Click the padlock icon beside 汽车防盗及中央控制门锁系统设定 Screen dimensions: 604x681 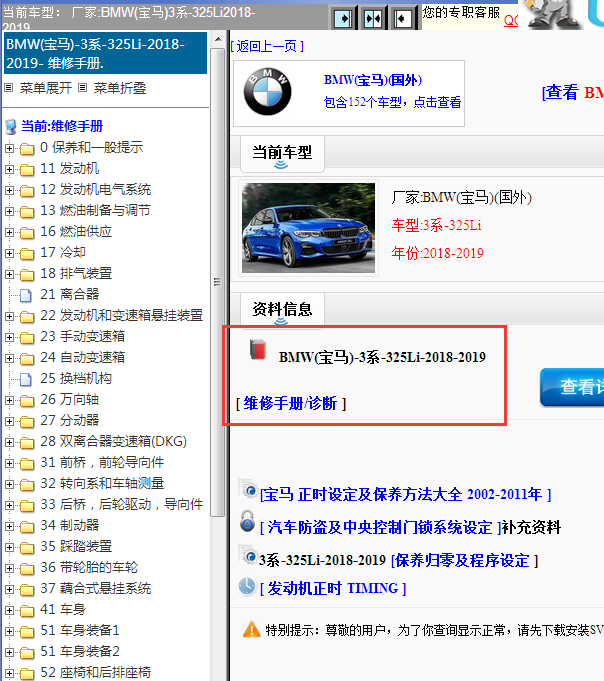point(247,521)
